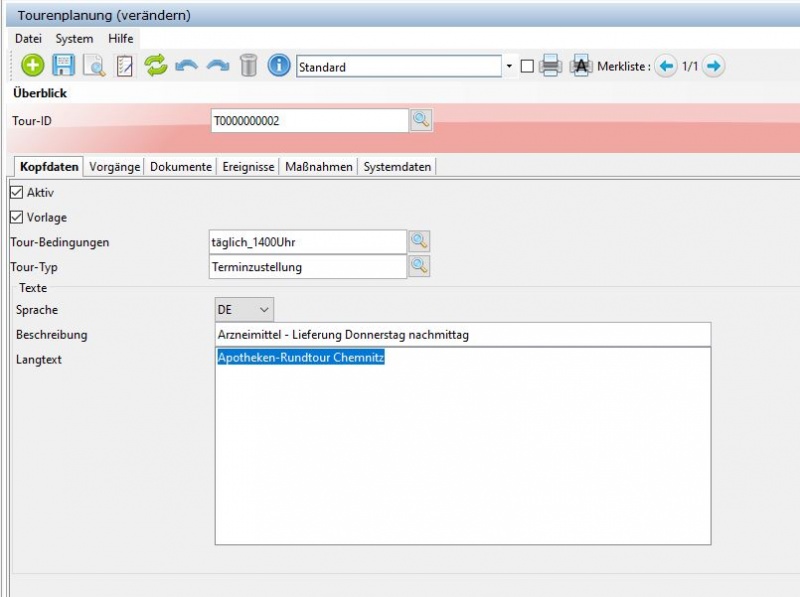Delete the record with the trash can icon
Viewport: 800px width, 597px height.
pos(248,66)
